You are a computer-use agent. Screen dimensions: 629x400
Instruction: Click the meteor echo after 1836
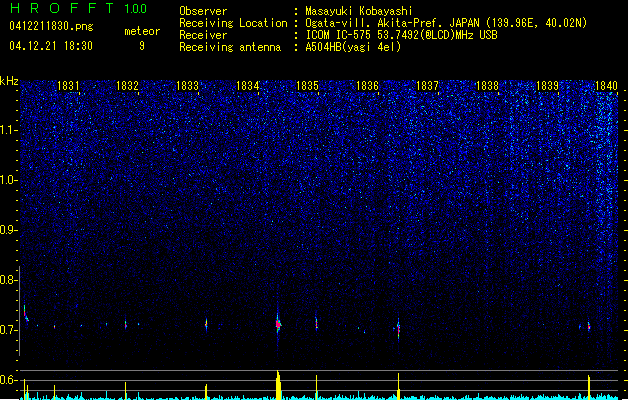click(x=398, y=329)
